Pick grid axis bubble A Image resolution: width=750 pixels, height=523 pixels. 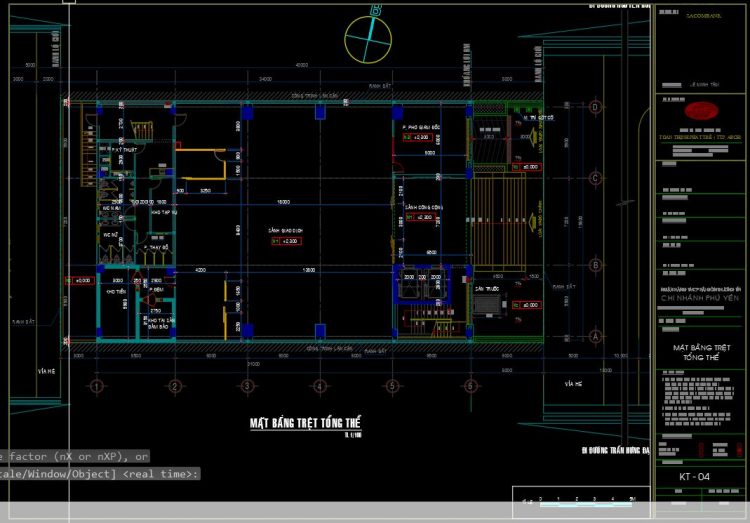(x=596, y=337)
